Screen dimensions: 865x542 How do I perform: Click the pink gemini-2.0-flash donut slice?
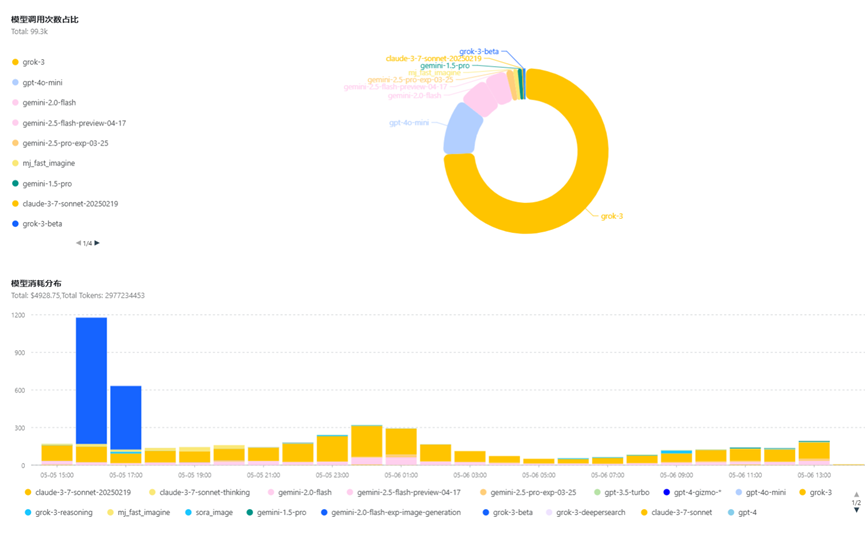point(481,99)
